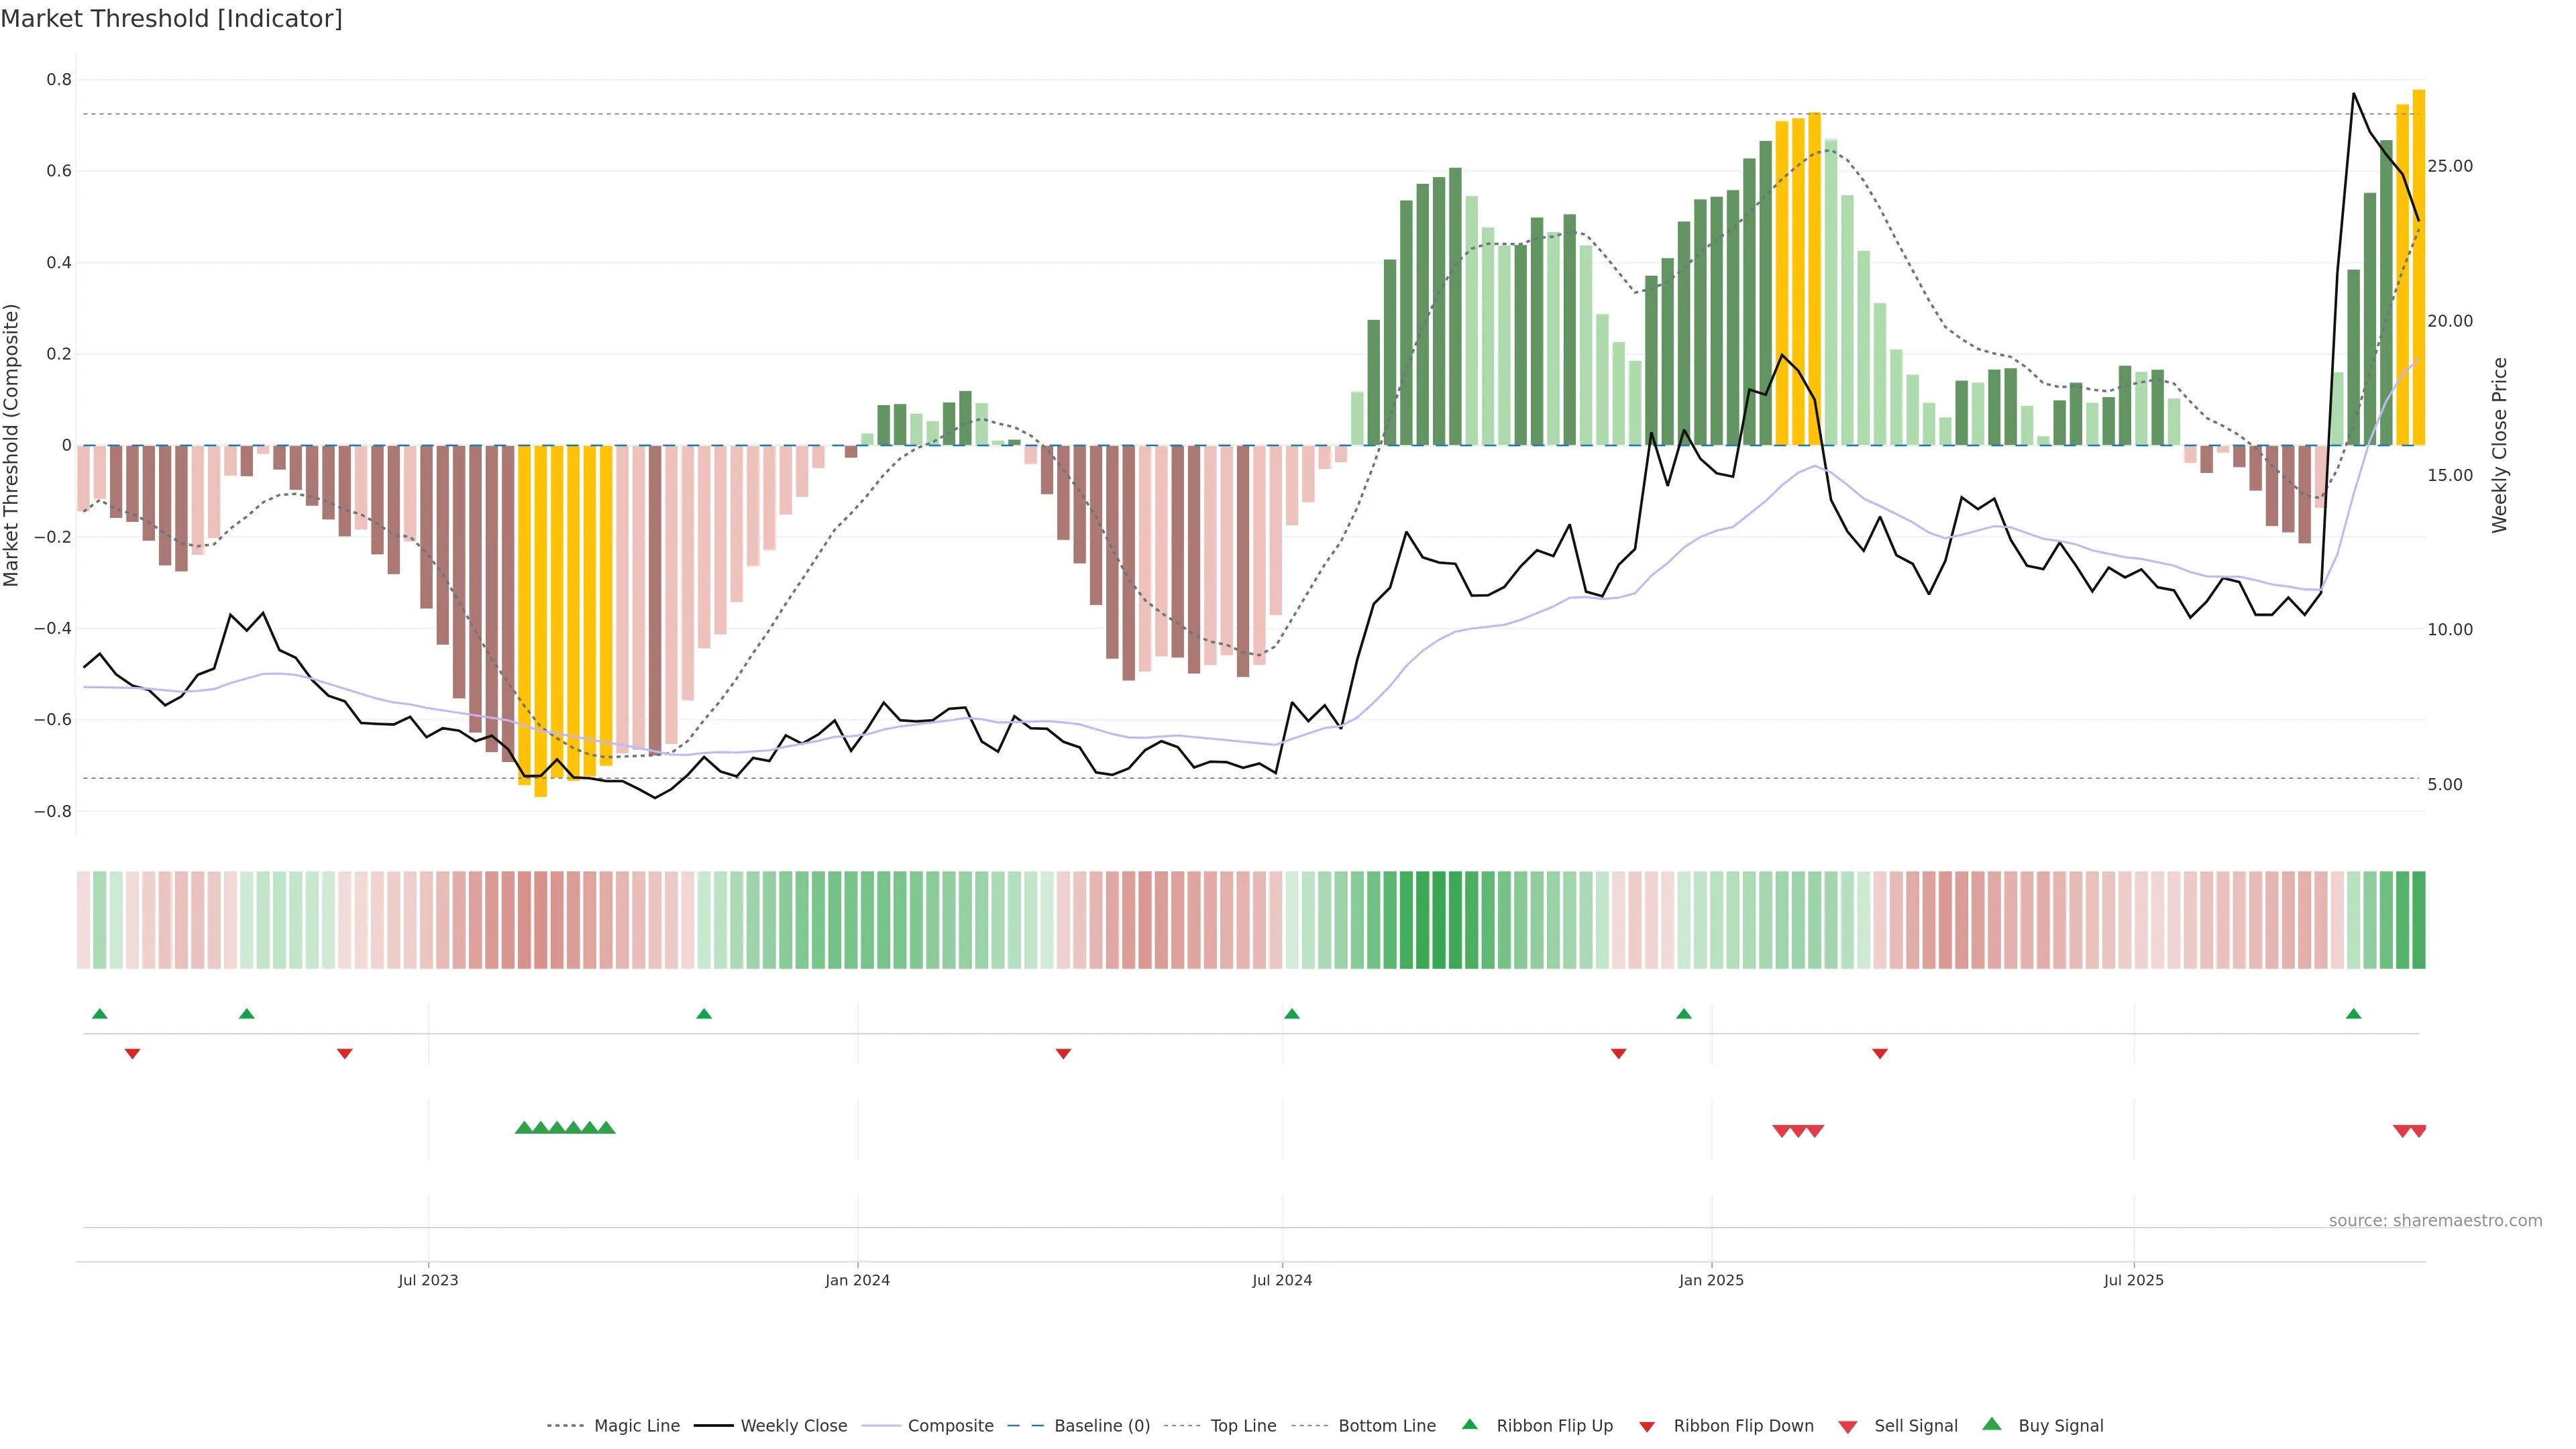Click the first green buy signal triangle in cluster
The image size is (2576, 1449).
pos(523,1128)
